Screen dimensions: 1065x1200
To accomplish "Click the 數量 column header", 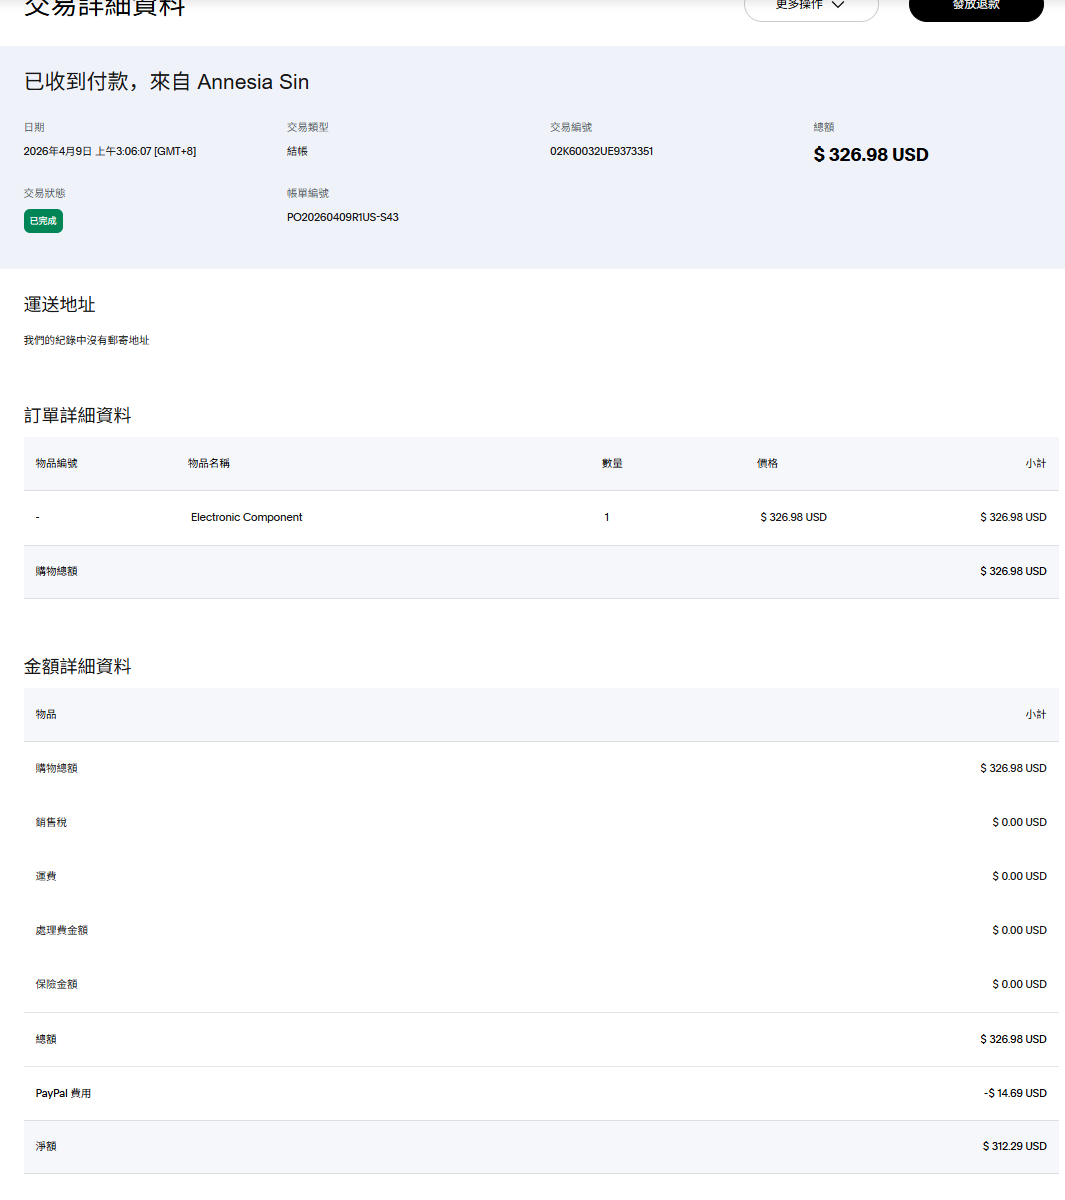I will pos(612,463).
